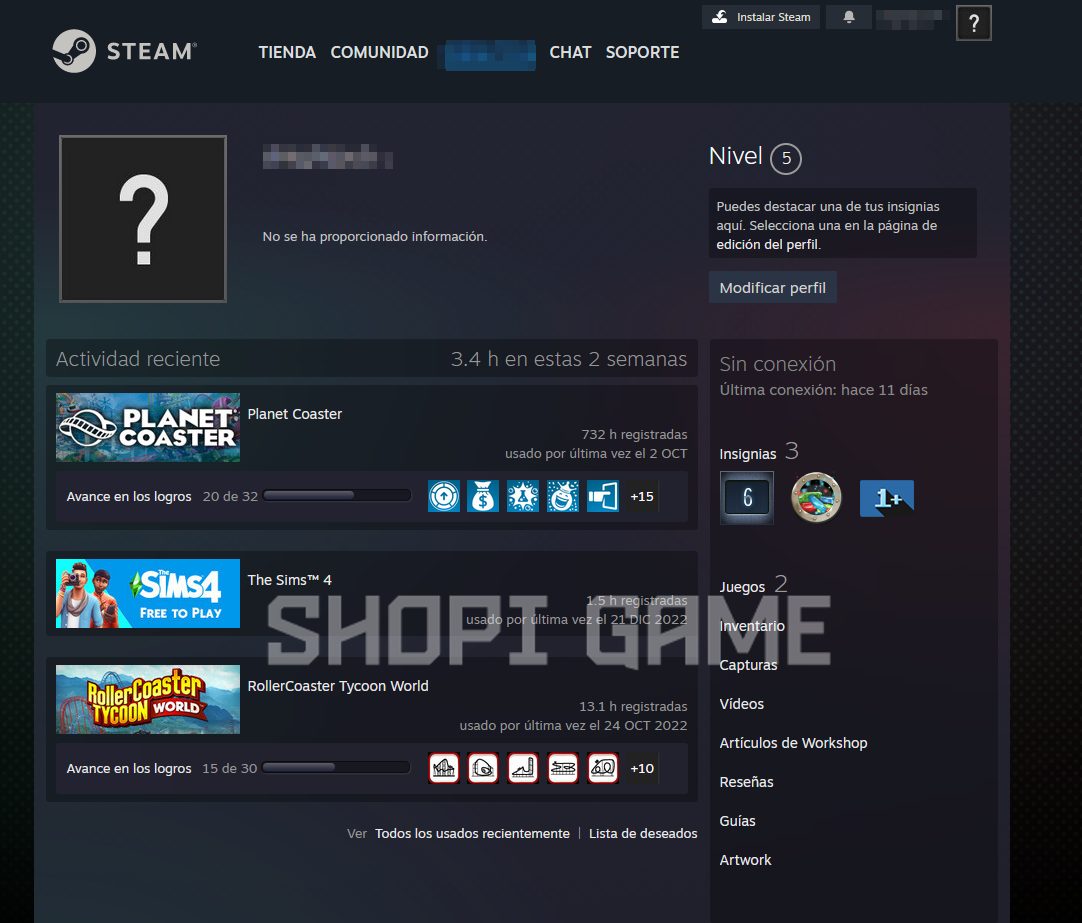
Task: Open the first RollerCoaster Tycoon World achievement icon
Action: coord(444,768)
